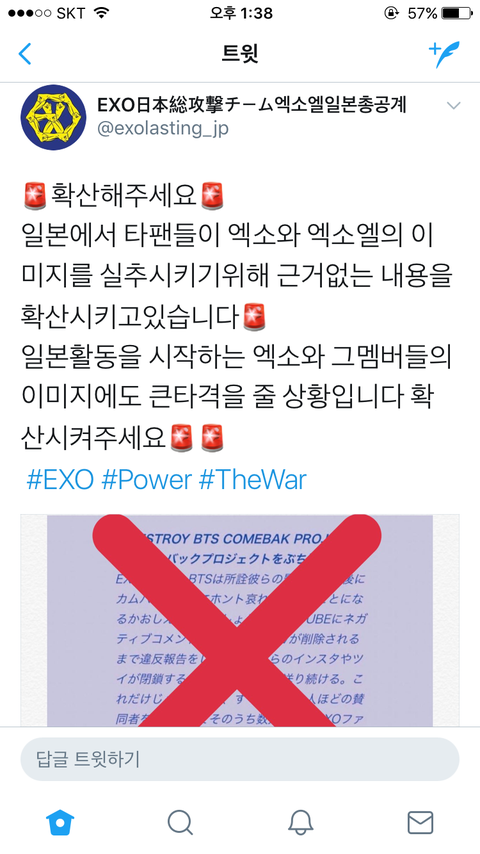Tap the 오후 1:38 clock in status bar
This screenshot has height=854, width=480.
(x=241, y=13)
